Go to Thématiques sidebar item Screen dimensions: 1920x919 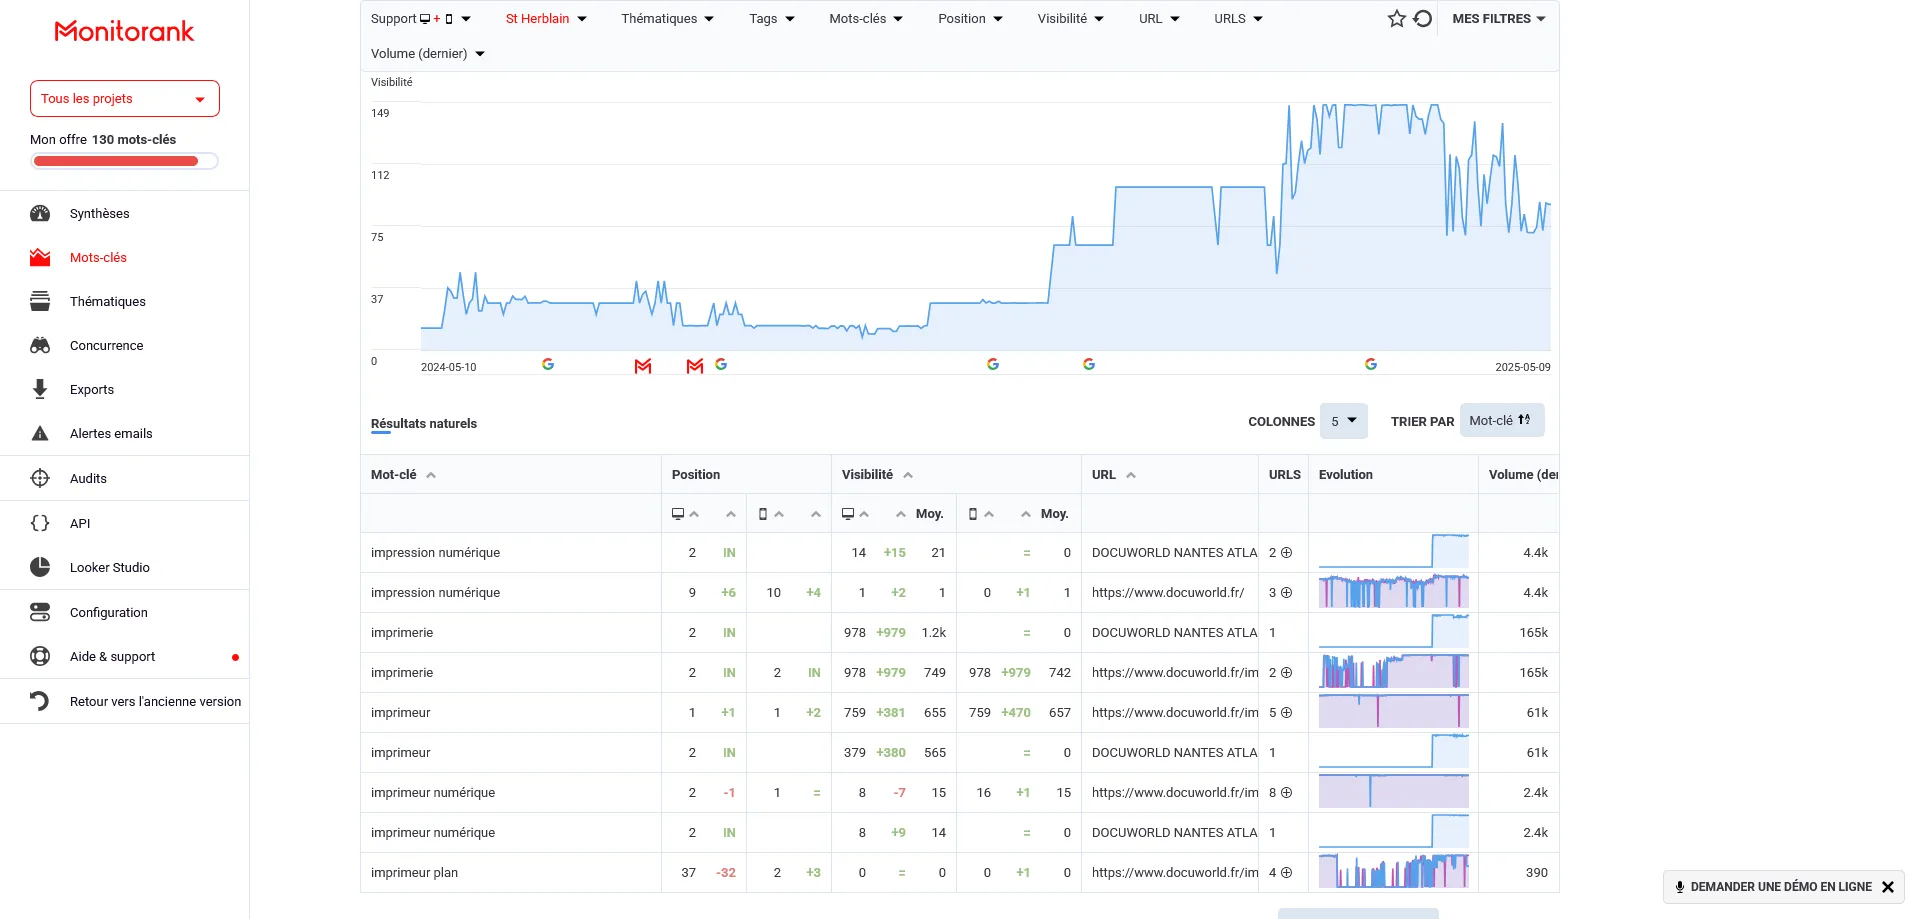pos(108,301)
